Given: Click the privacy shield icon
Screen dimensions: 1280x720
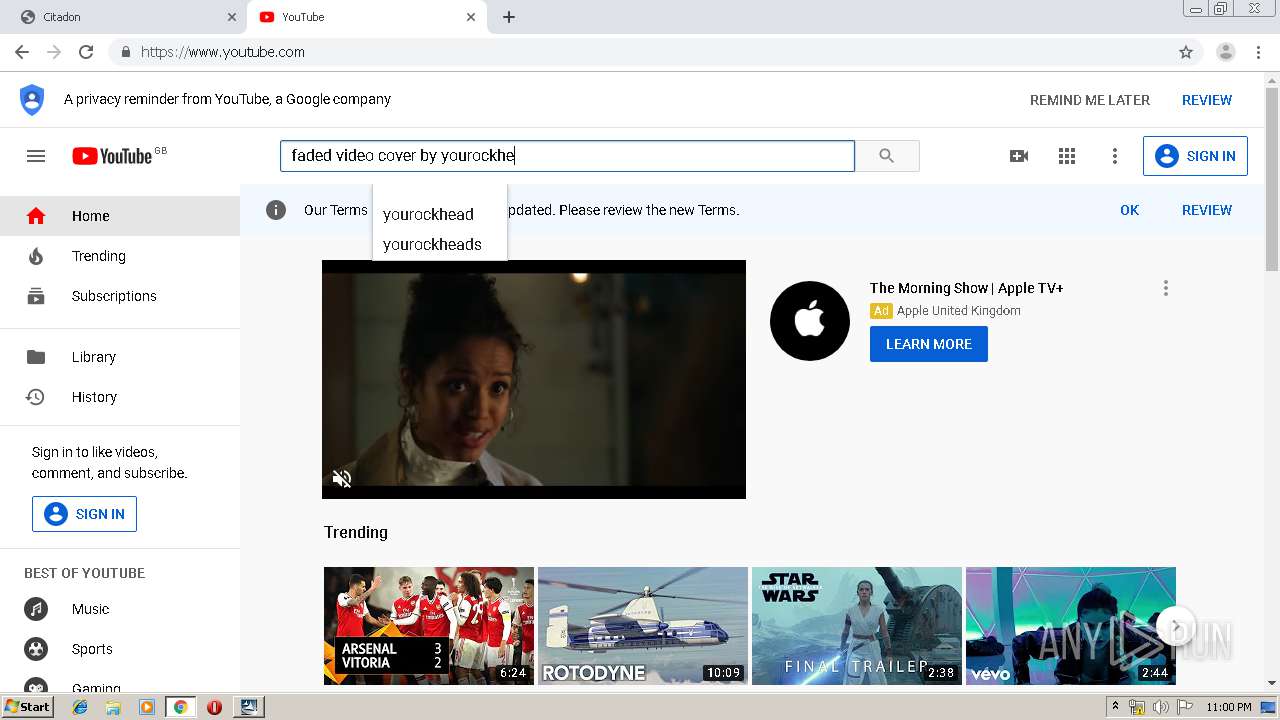Looking at the screenshot, I should [32, 100].
